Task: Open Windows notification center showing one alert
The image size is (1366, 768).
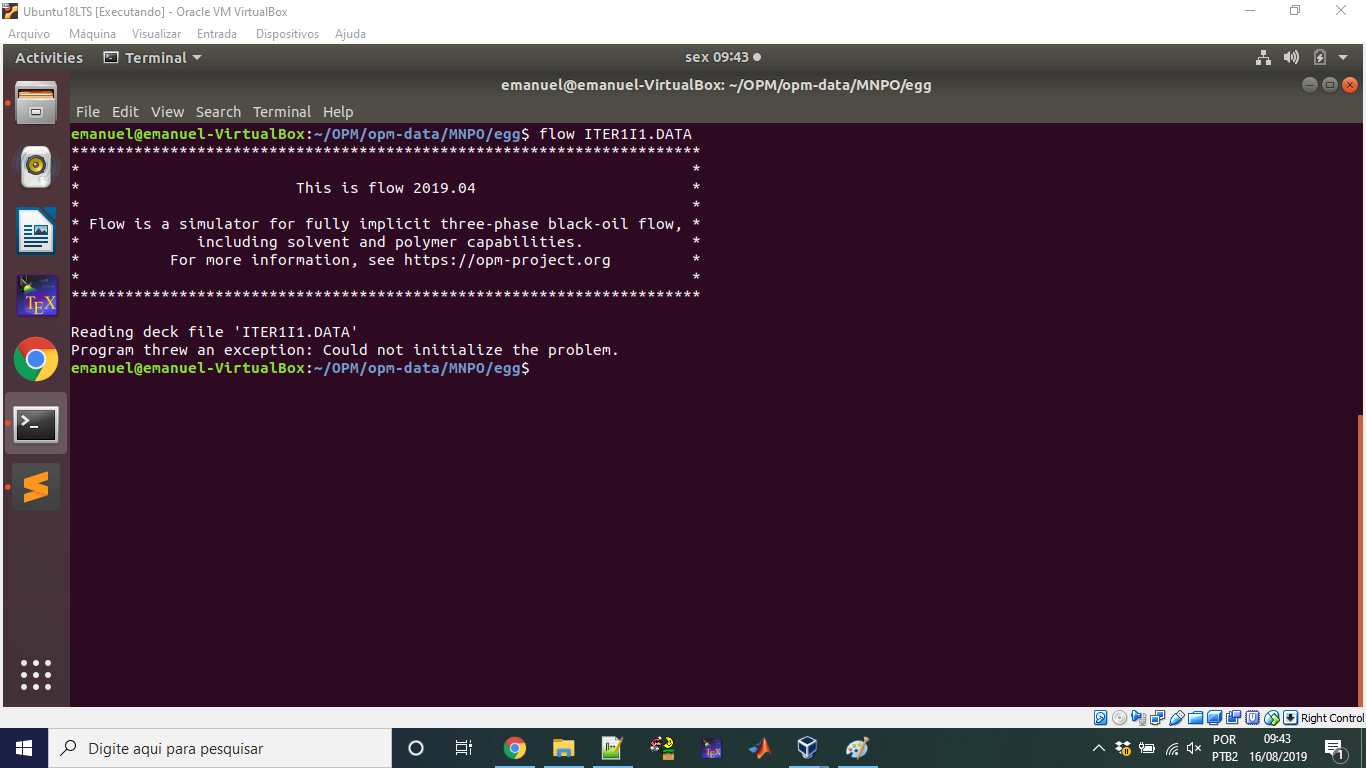Action: (1334, 748)
